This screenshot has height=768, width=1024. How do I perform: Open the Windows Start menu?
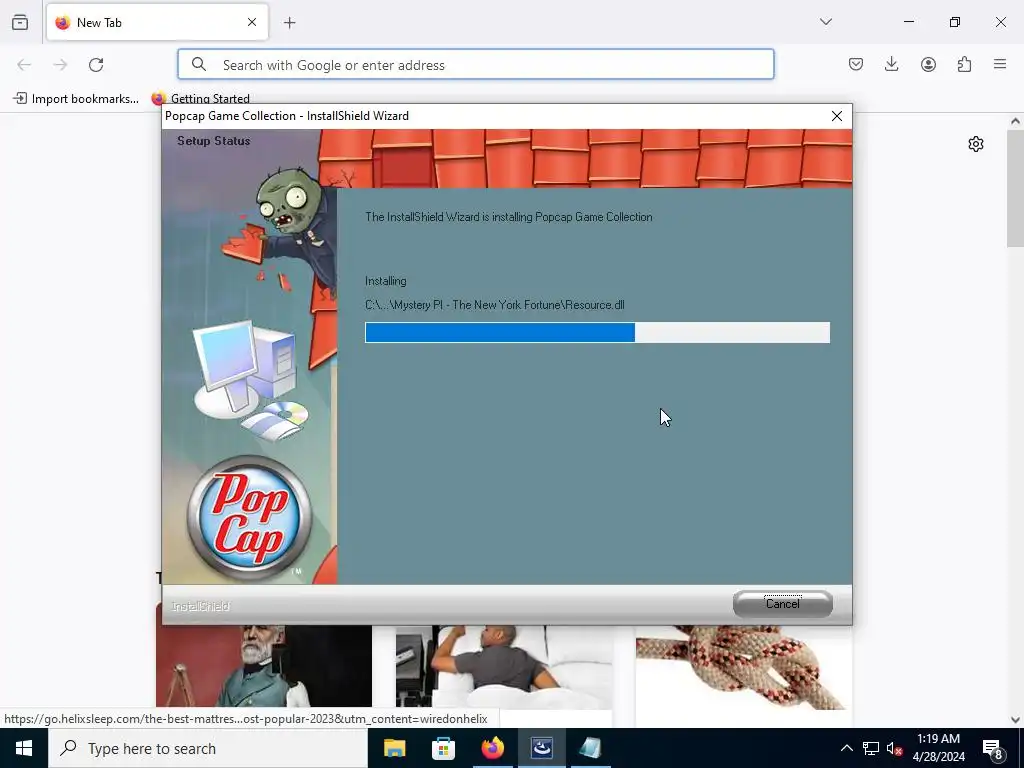point(24,748)
